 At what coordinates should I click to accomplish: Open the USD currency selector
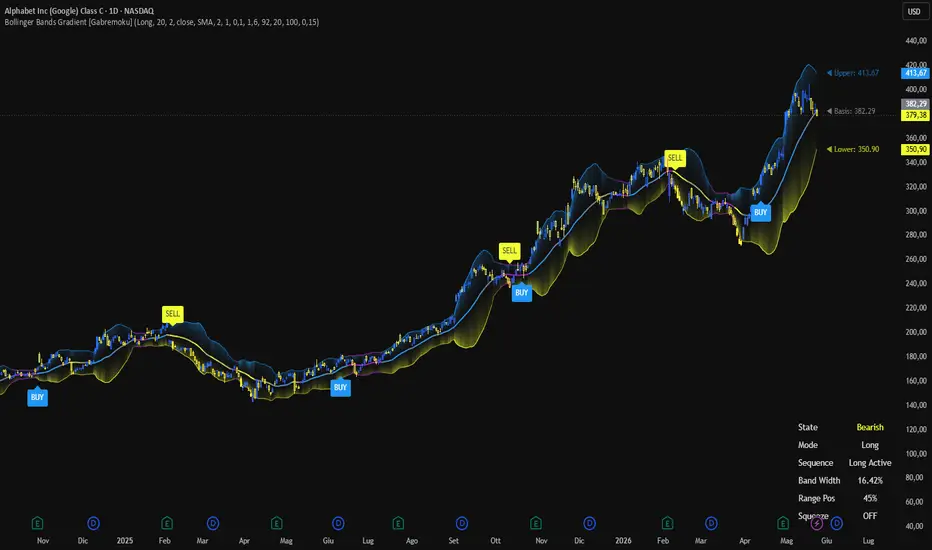[x=914, y=11]
